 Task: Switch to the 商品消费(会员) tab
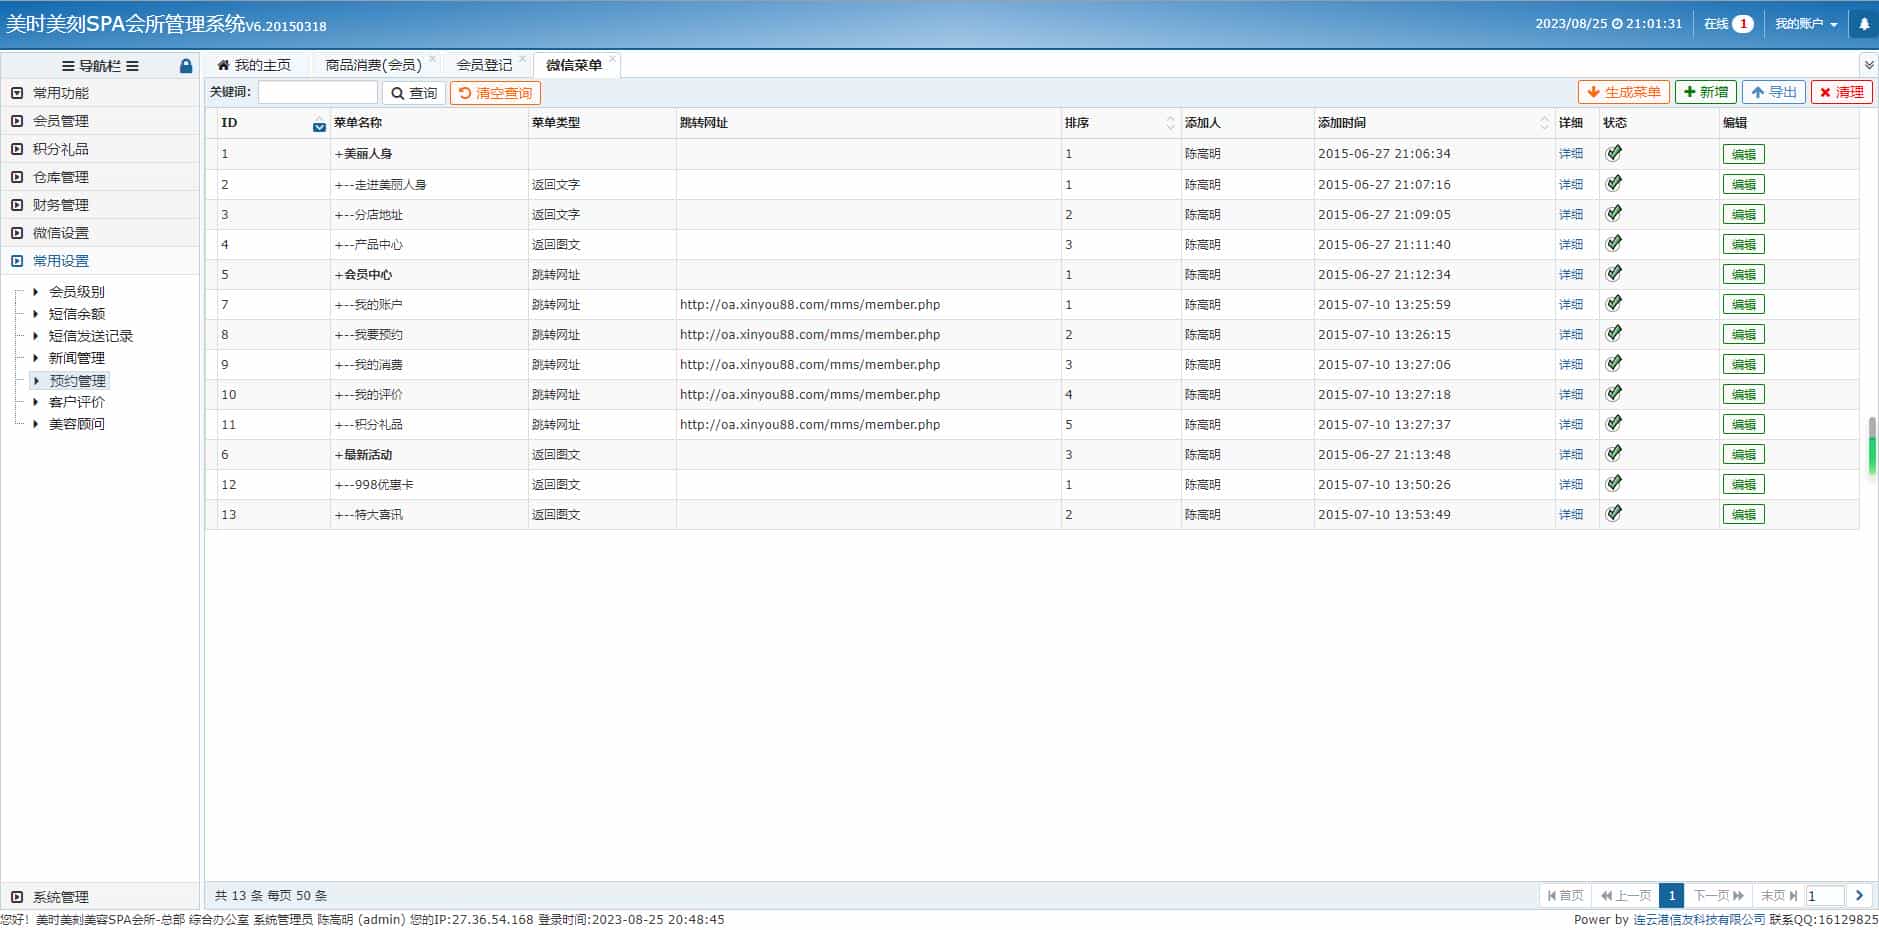pos(373,65)
